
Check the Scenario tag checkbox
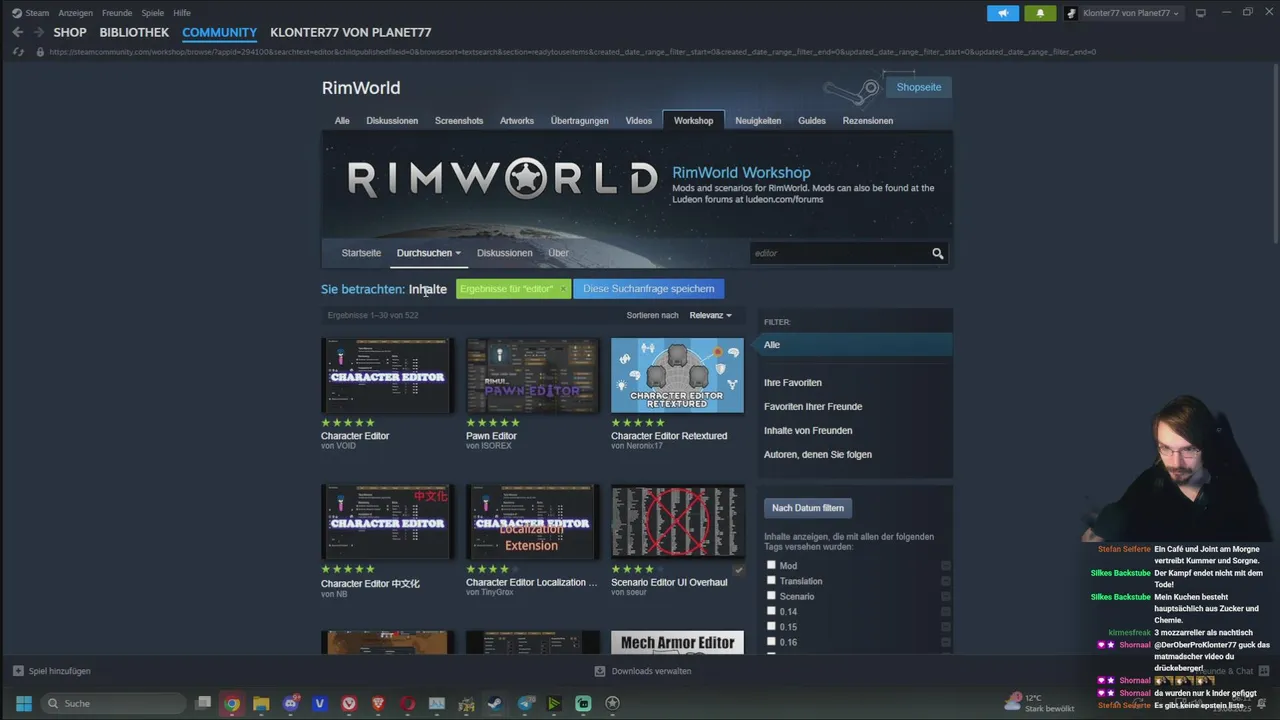click(771, 595)
